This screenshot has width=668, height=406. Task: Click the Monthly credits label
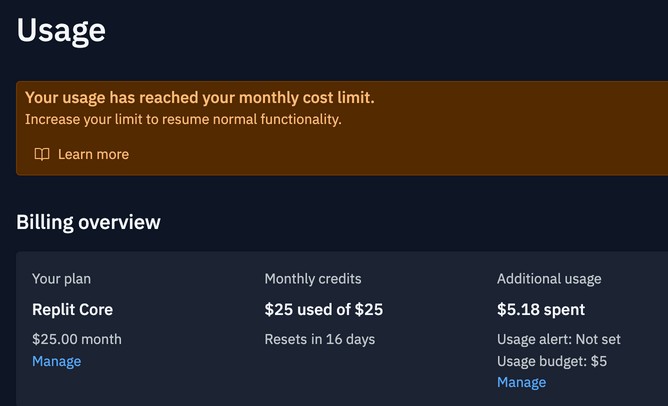(313, 279)
